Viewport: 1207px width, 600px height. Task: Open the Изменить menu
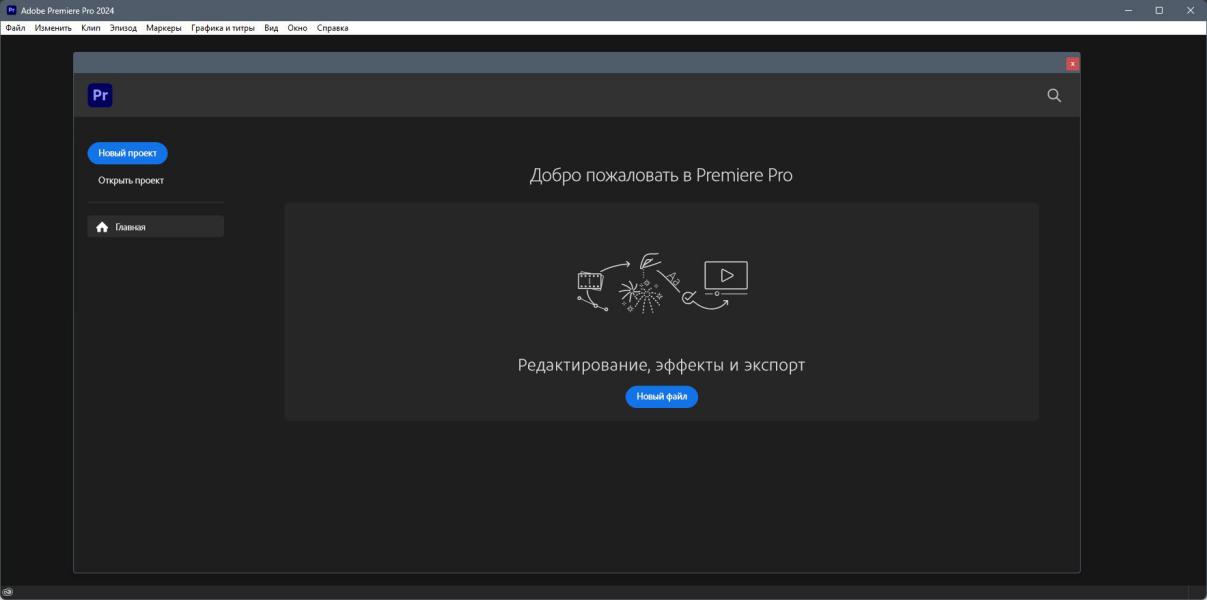tap(53, 28)
